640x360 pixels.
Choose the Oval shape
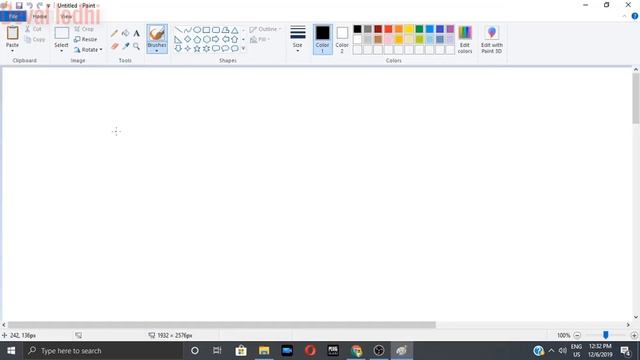[197, 30]
